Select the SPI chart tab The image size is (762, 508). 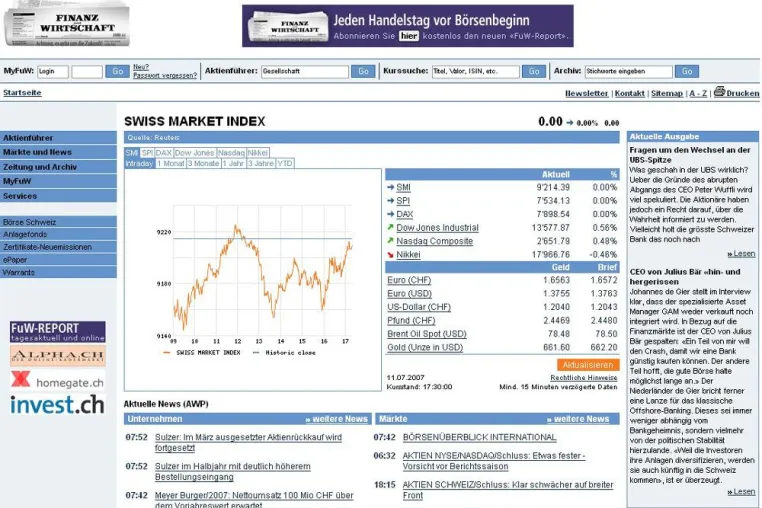(x=147, y=153)
